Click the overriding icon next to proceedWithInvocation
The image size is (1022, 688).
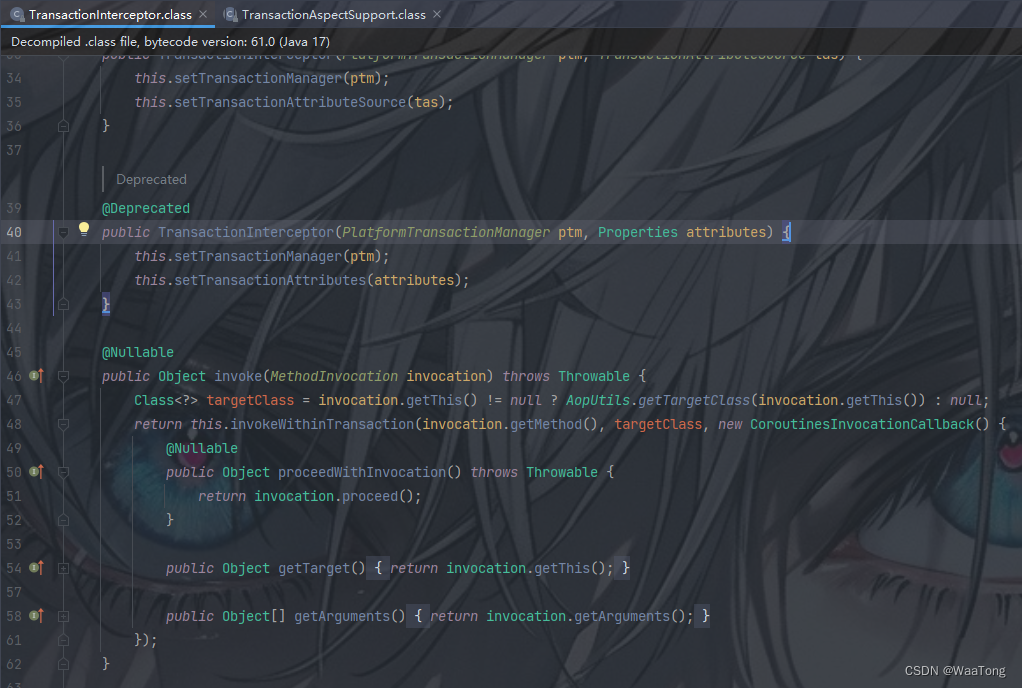pos(35,471)
